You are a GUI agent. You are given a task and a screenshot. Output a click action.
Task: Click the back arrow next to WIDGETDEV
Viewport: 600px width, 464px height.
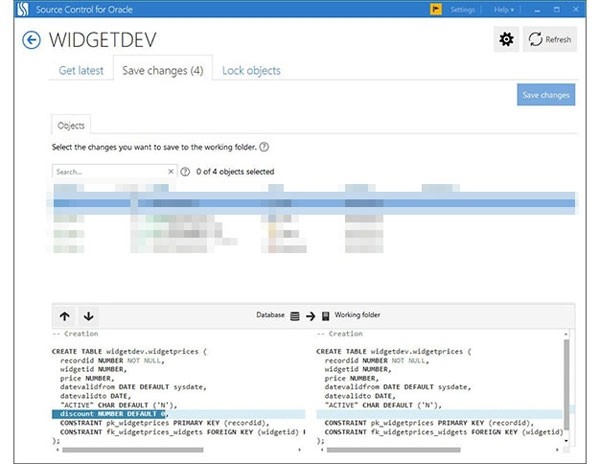point(32,40)
